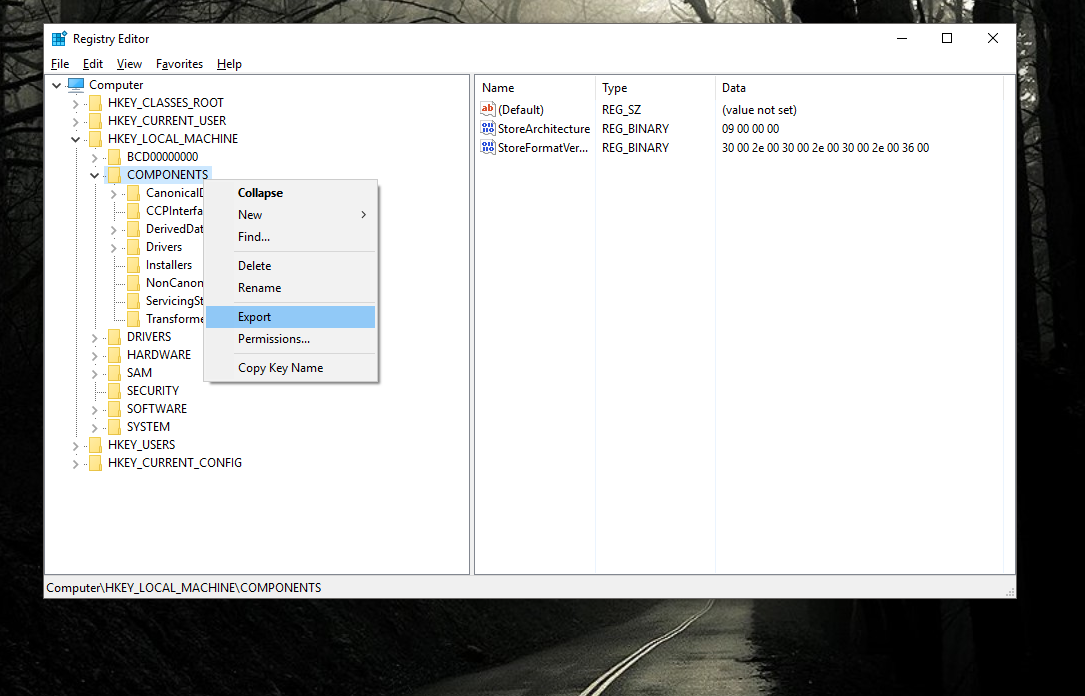Screen dimensions: 1085x696
Task: Click the DerivedData folder icon
Action: [x=134, y=229]
